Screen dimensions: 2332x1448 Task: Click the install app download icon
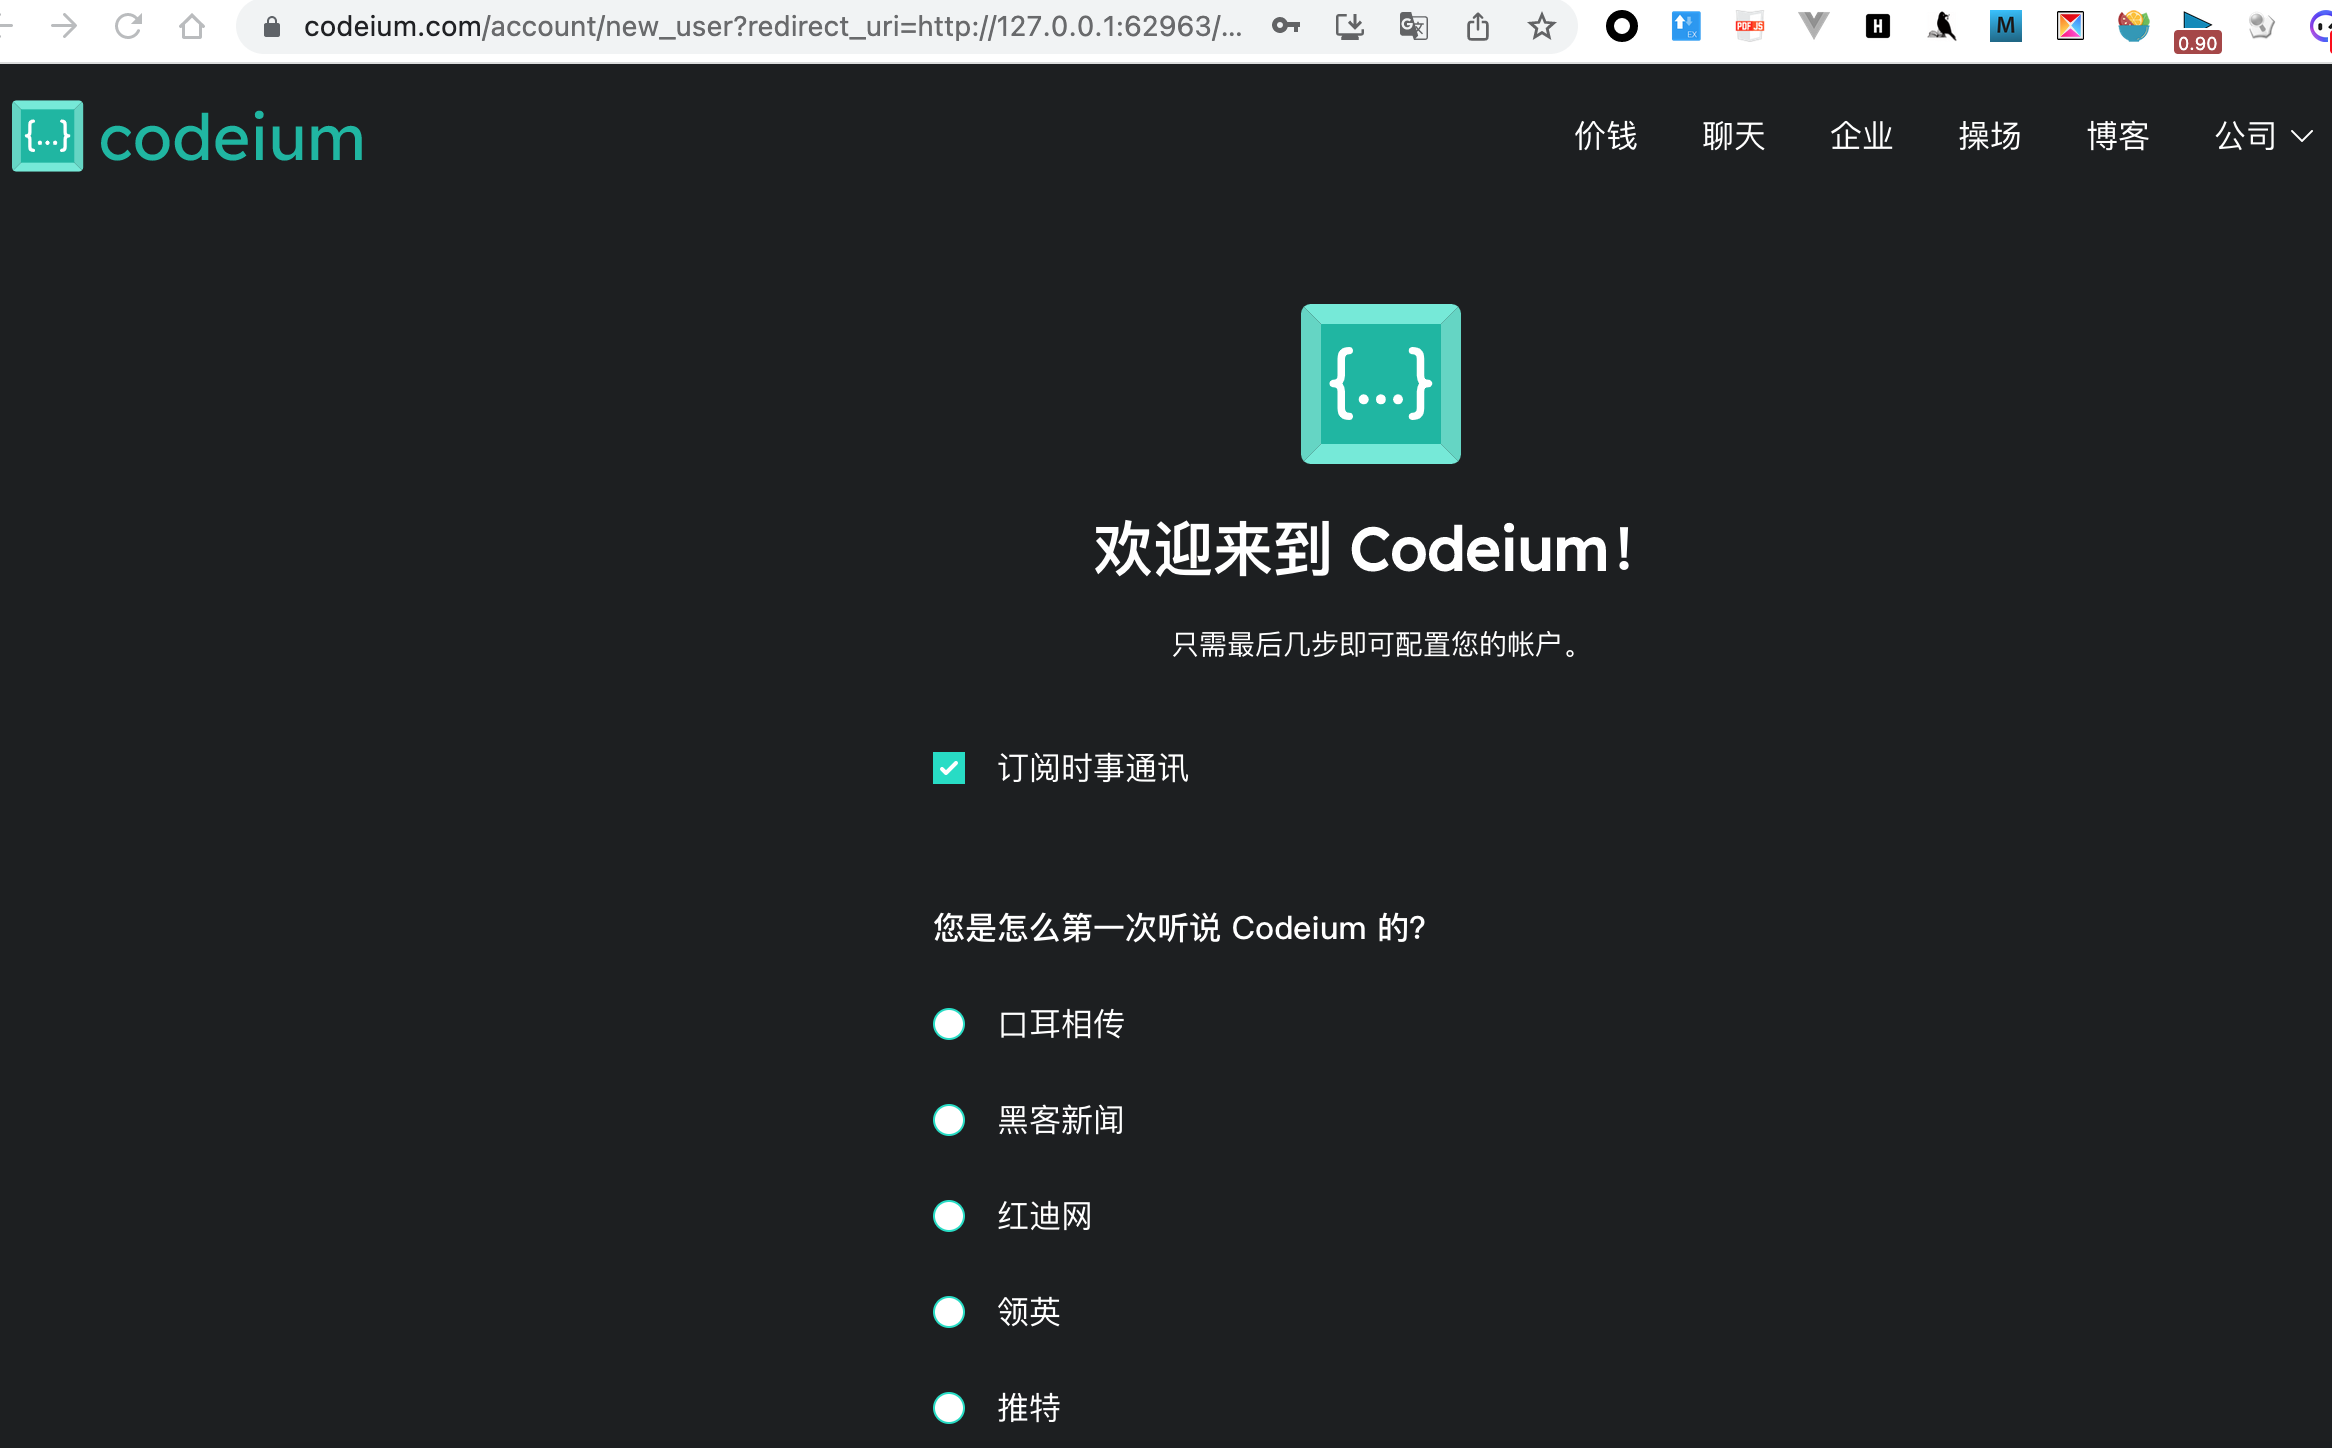pyautogui.click(x=1350, y=26)
